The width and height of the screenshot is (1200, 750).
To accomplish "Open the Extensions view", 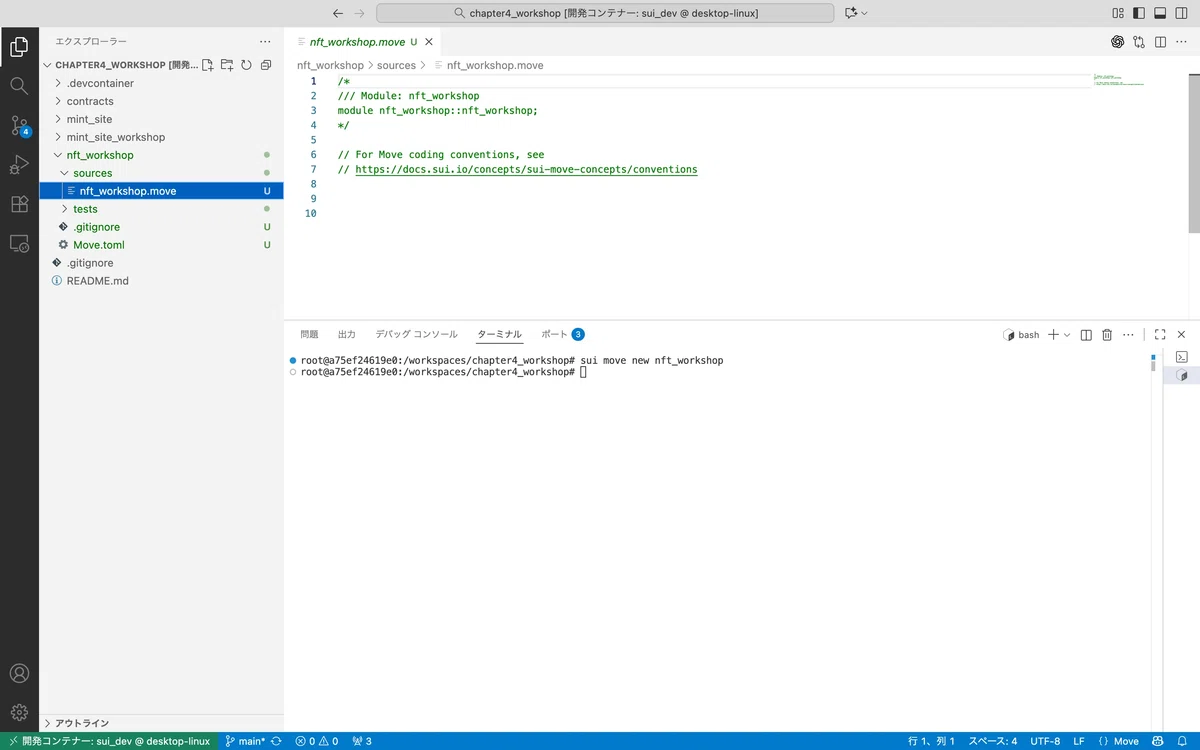I will pos(19,204).
